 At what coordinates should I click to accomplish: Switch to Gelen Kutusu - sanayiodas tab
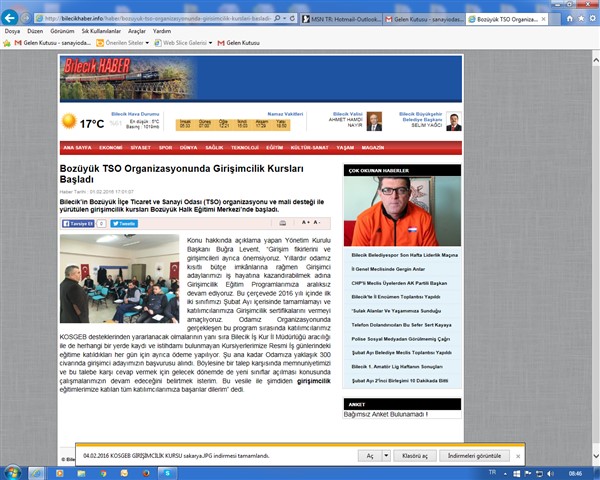click(424, 19)
